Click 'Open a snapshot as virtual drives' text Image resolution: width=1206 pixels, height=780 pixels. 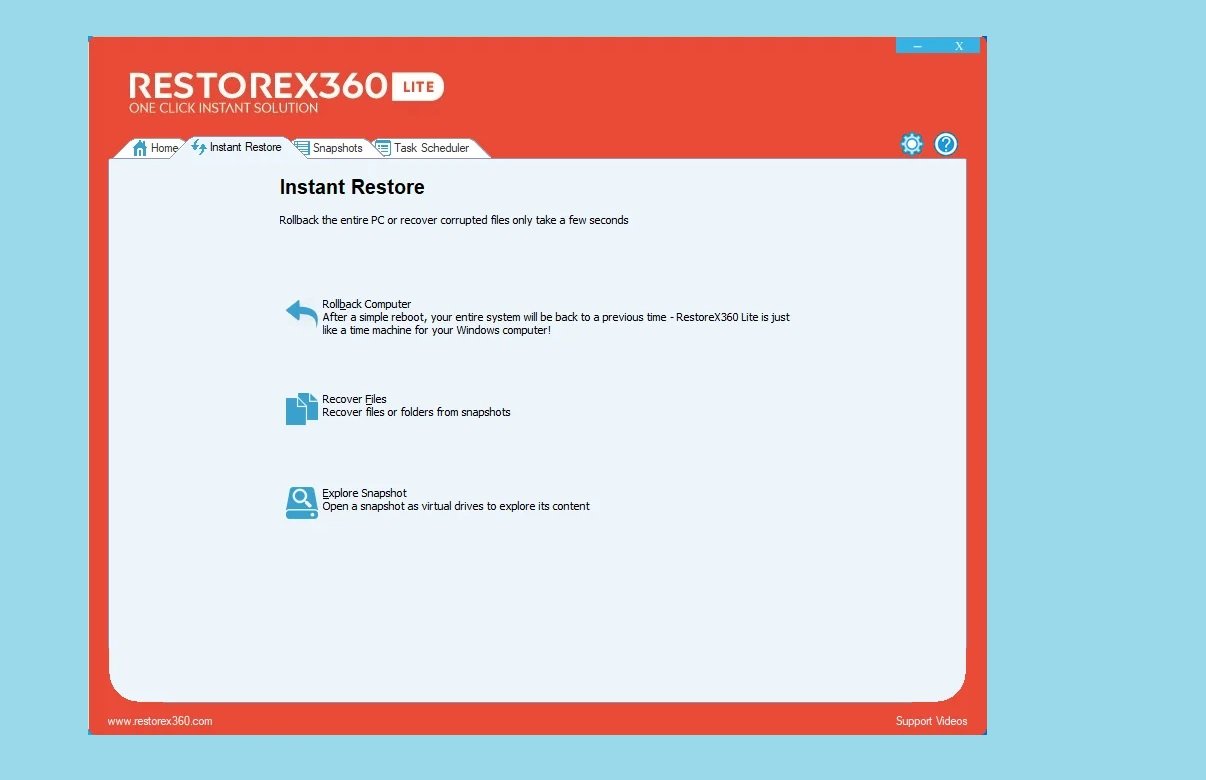coord(456,506)
